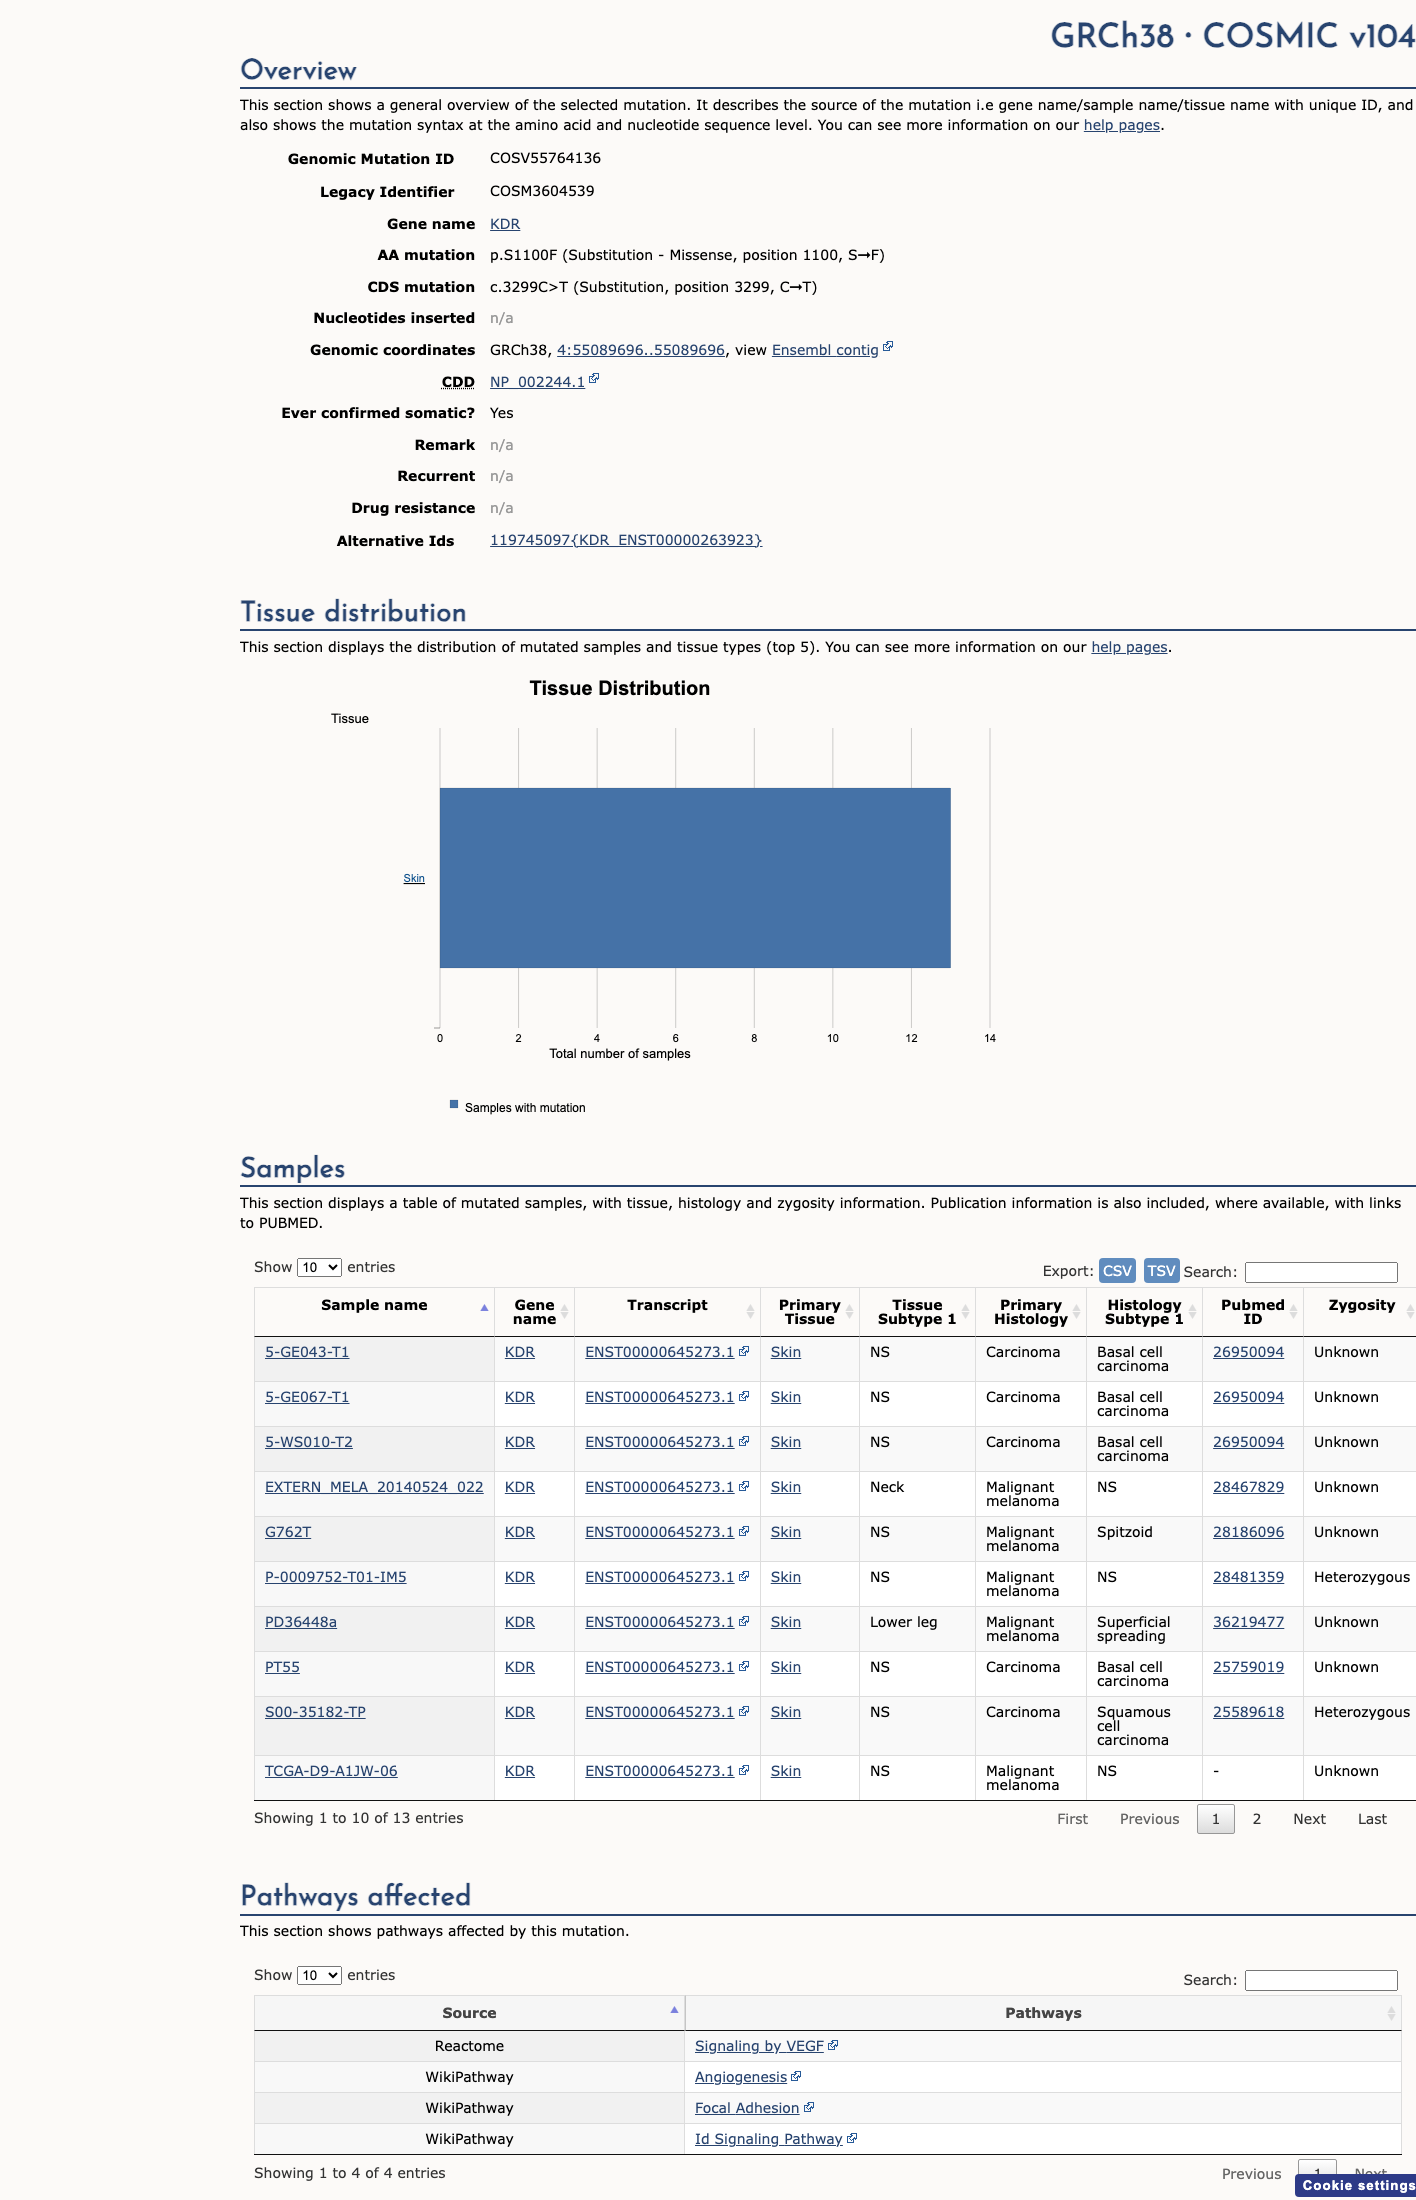Viewport: 1416px width, 2200px height.
Task: Click external link icon in S00-35182-TP transcript cell
Action: [x=744, y=1711]
